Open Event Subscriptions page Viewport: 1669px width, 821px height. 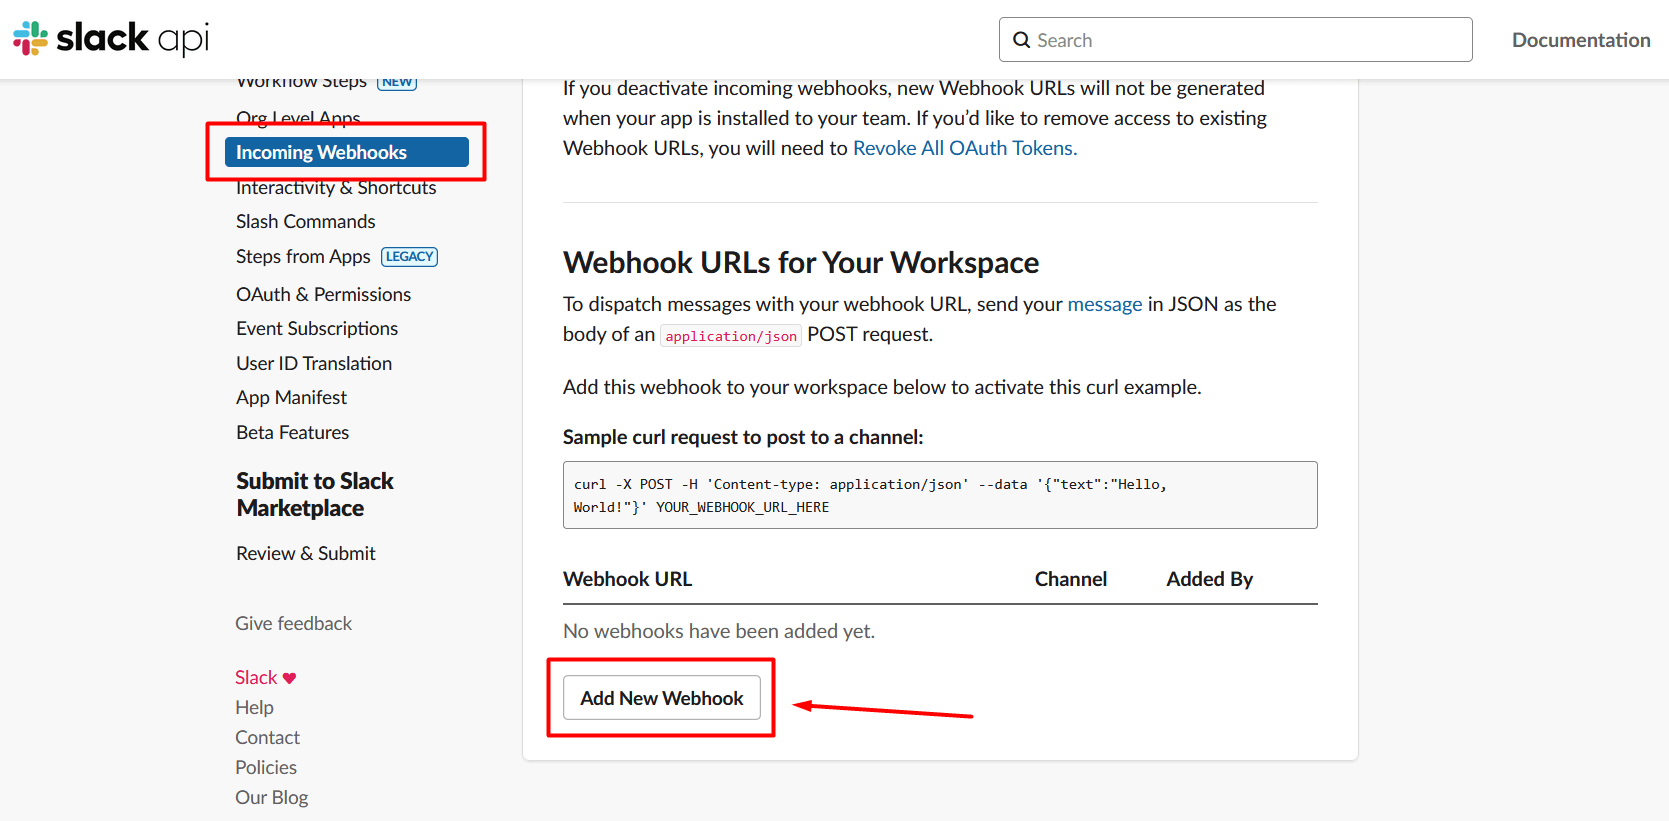[316, 329]
